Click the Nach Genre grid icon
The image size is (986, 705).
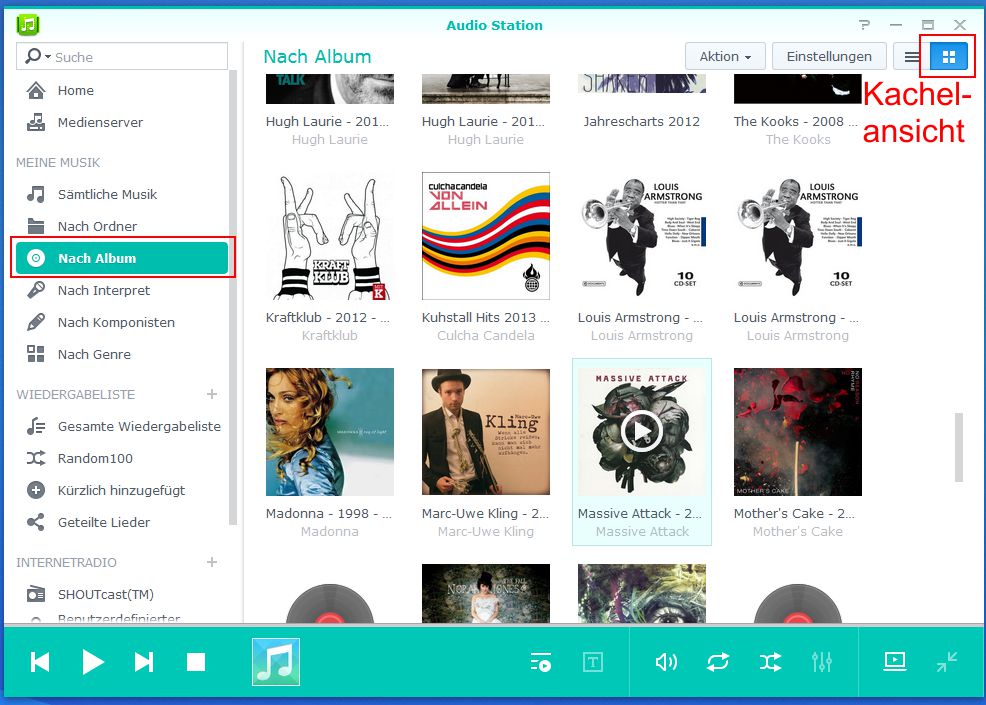(x=36, y=354)
